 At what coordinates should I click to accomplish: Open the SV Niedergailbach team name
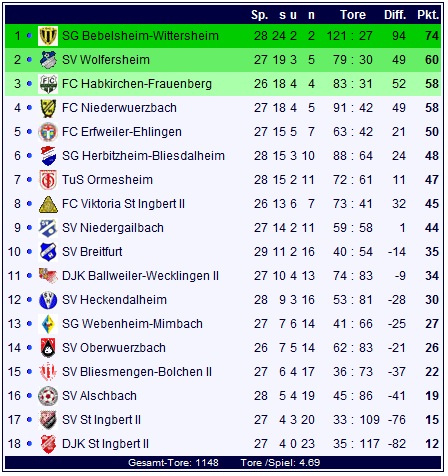[x=113, y=228]
